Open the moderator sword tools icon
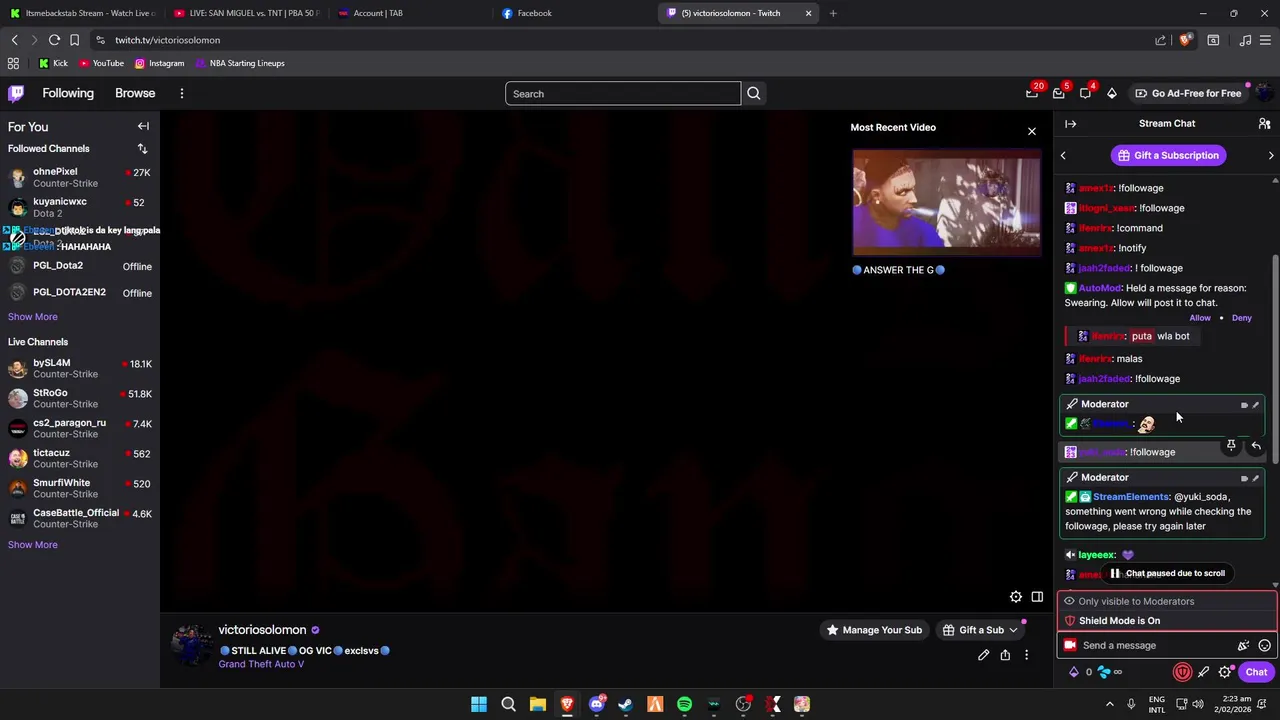This screenshot has width=1280, height=720. 1204,672
